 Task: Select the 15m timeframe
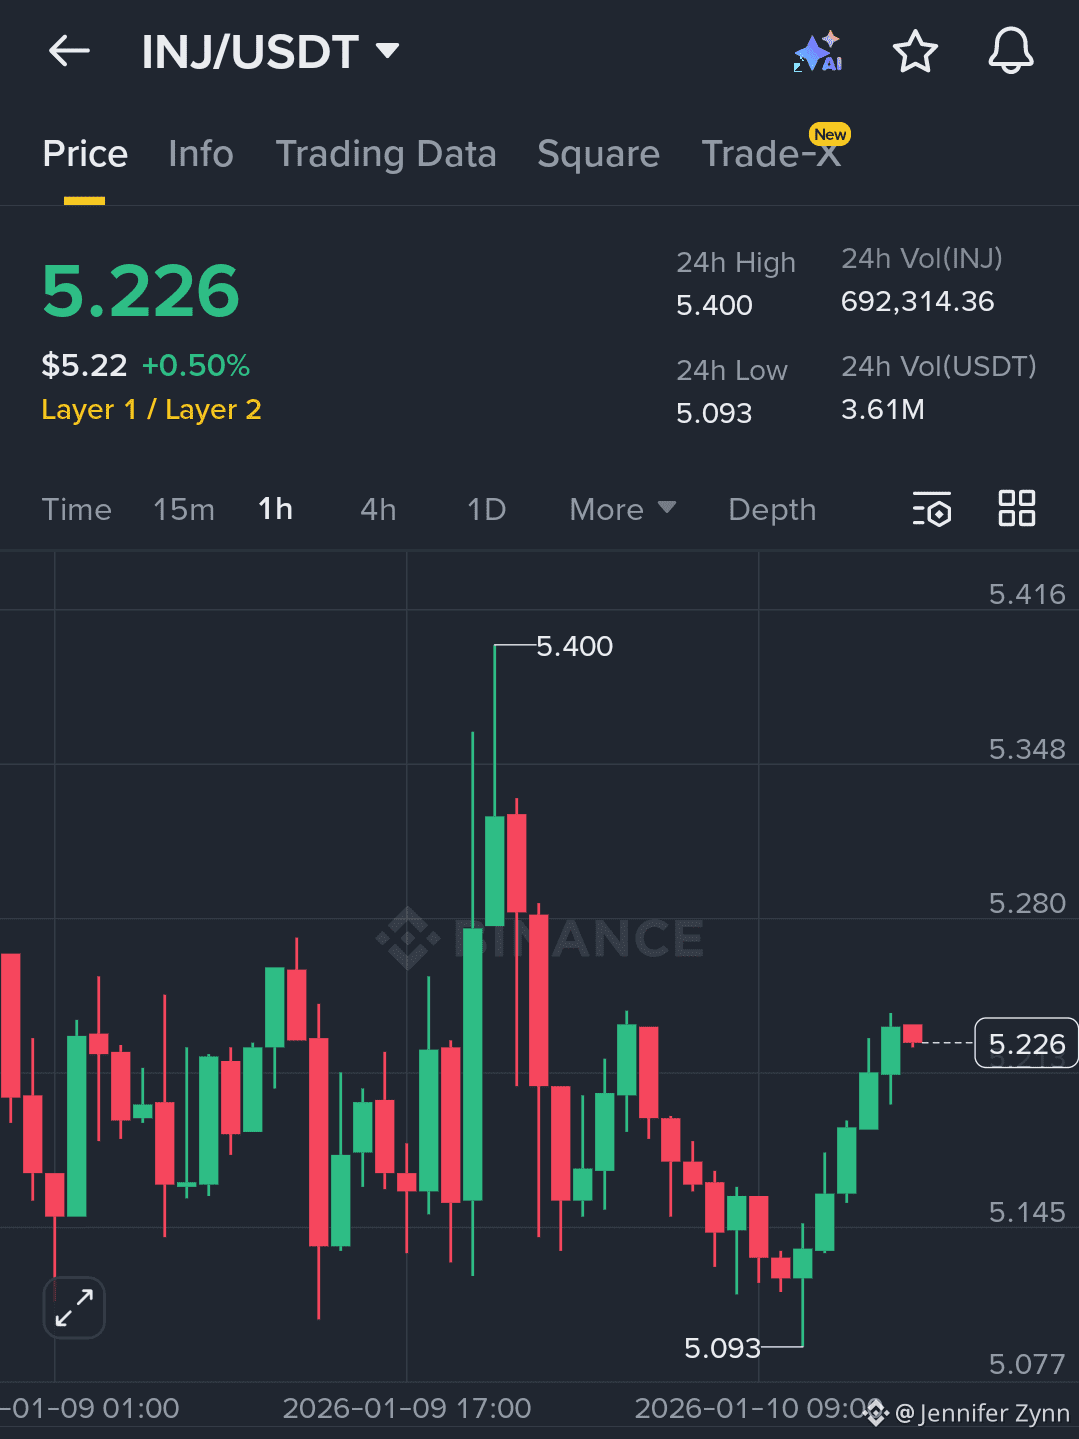click(x=183, y=509)
